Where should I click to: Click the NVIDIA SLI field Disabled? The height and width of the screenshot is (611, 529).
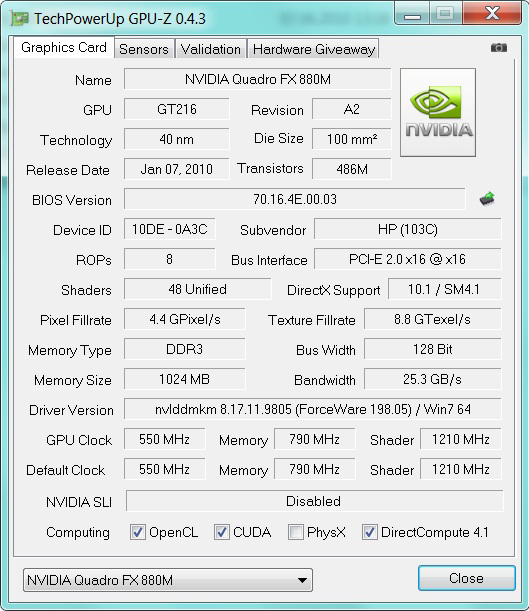(x=314, y=501)
